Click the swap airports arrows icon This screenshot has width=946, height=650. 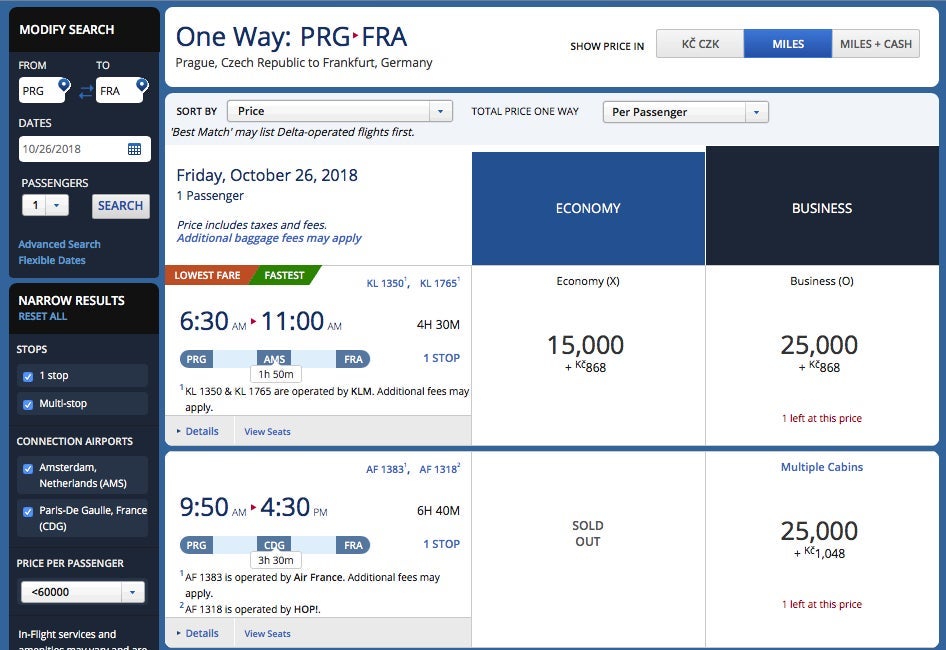(85, 91)
